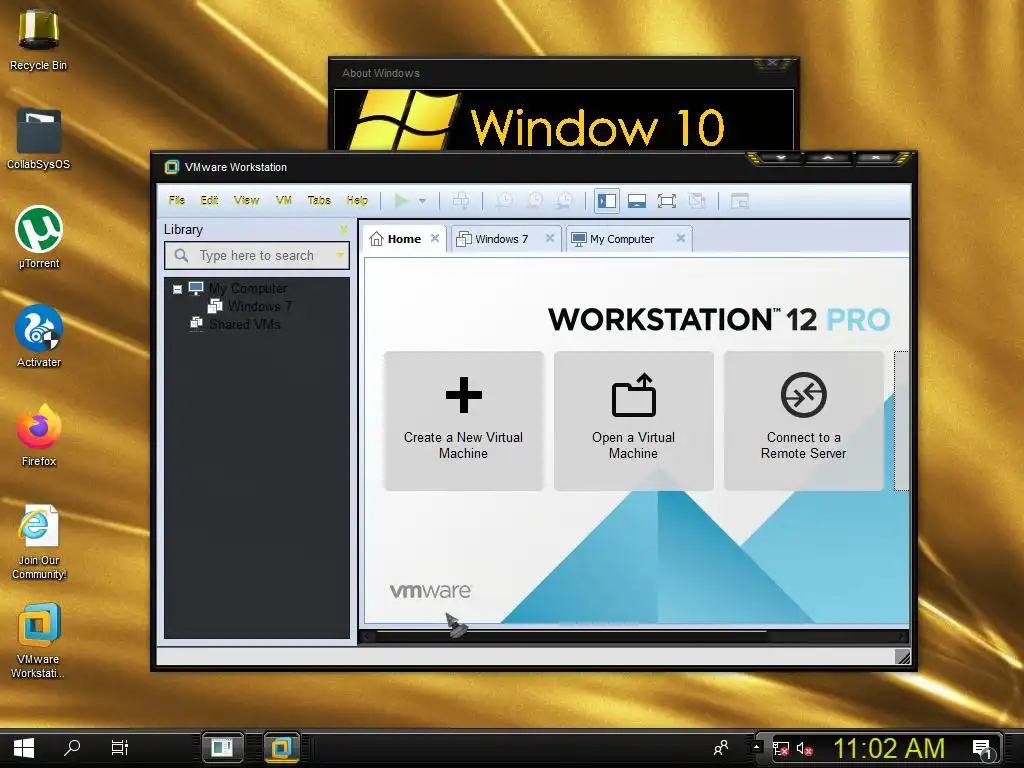The height and width of the screenshot is (768, 1024).
Task: Select Shared VMs in the Library tree
Action: pos(244,325)
